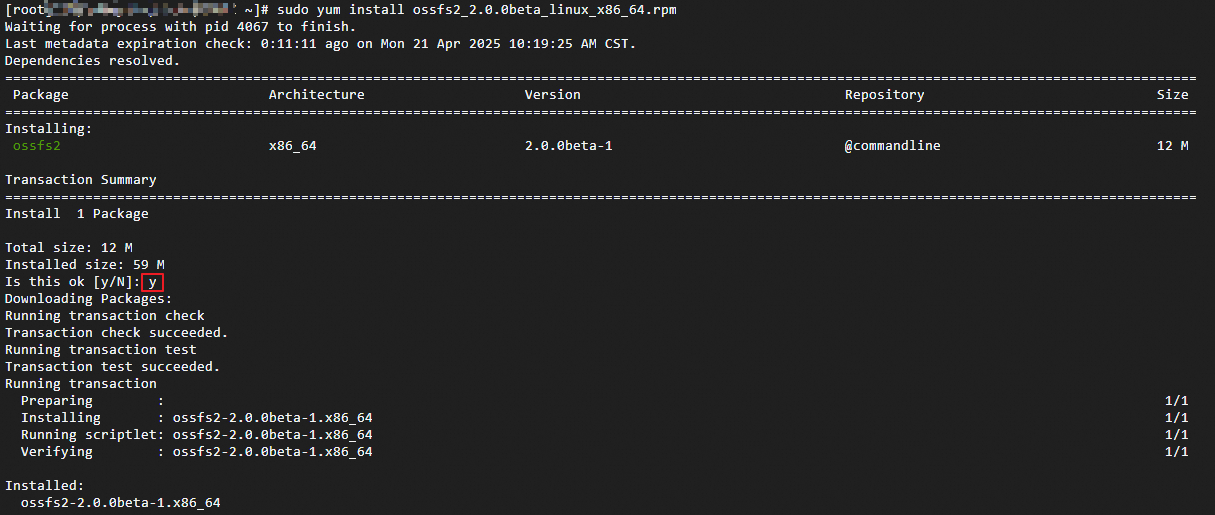The image size is (1215, 515).
Task: Click the green ossfs2 package name
Action: coord(37,146)
